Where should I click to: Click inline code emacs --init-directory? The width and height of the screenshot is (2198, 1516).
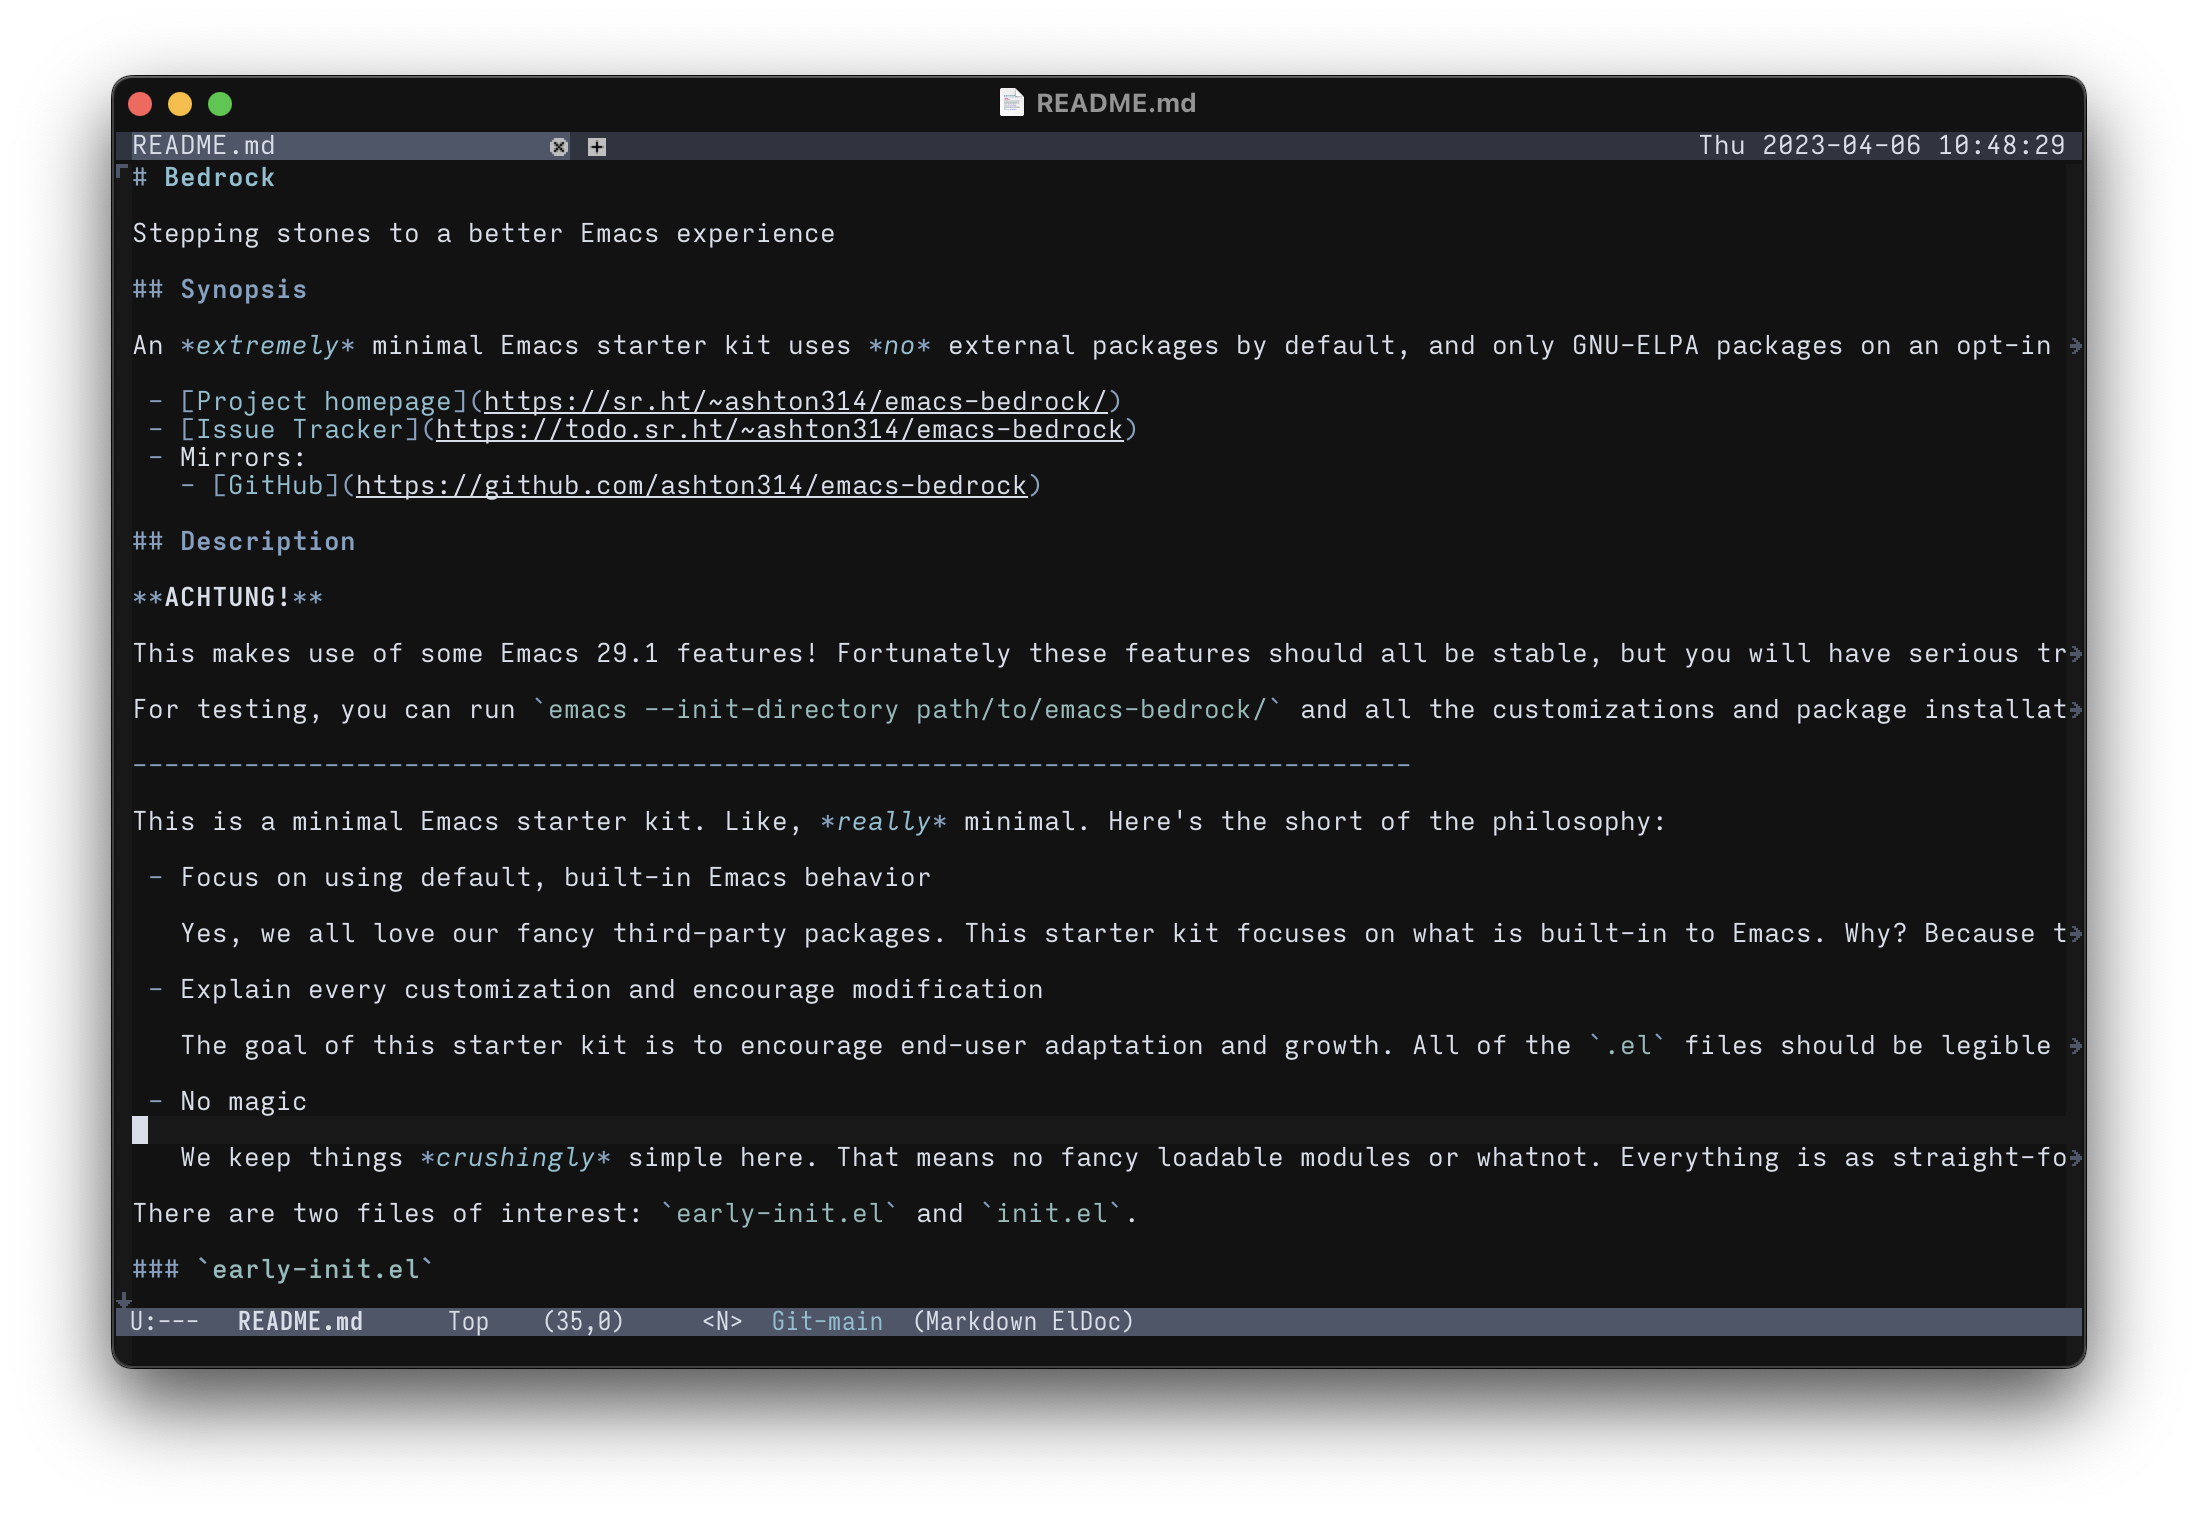907,710
